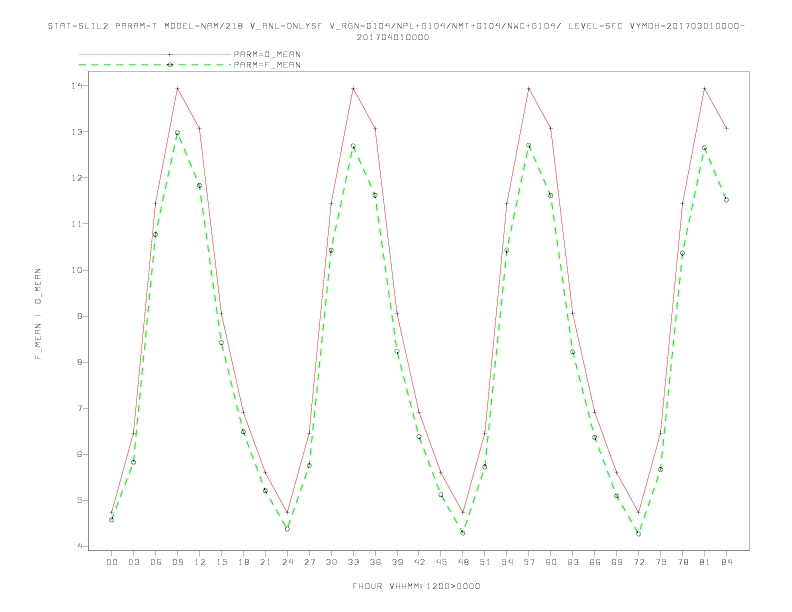Image resolution: width=792 pixels, height=612 pixels.
Task: Click x-axis forecast hour label 48
Action: click(463, 562)
